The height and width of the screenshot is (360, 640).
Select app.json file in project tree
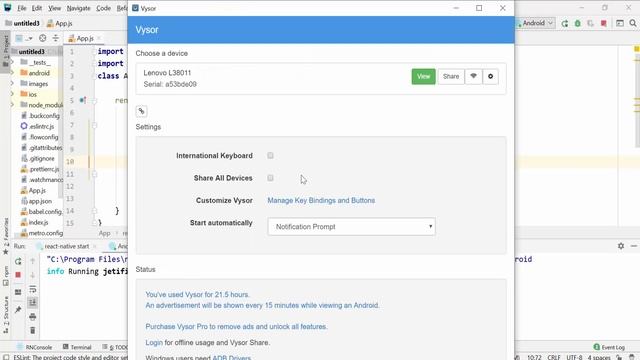coord(36,201)
